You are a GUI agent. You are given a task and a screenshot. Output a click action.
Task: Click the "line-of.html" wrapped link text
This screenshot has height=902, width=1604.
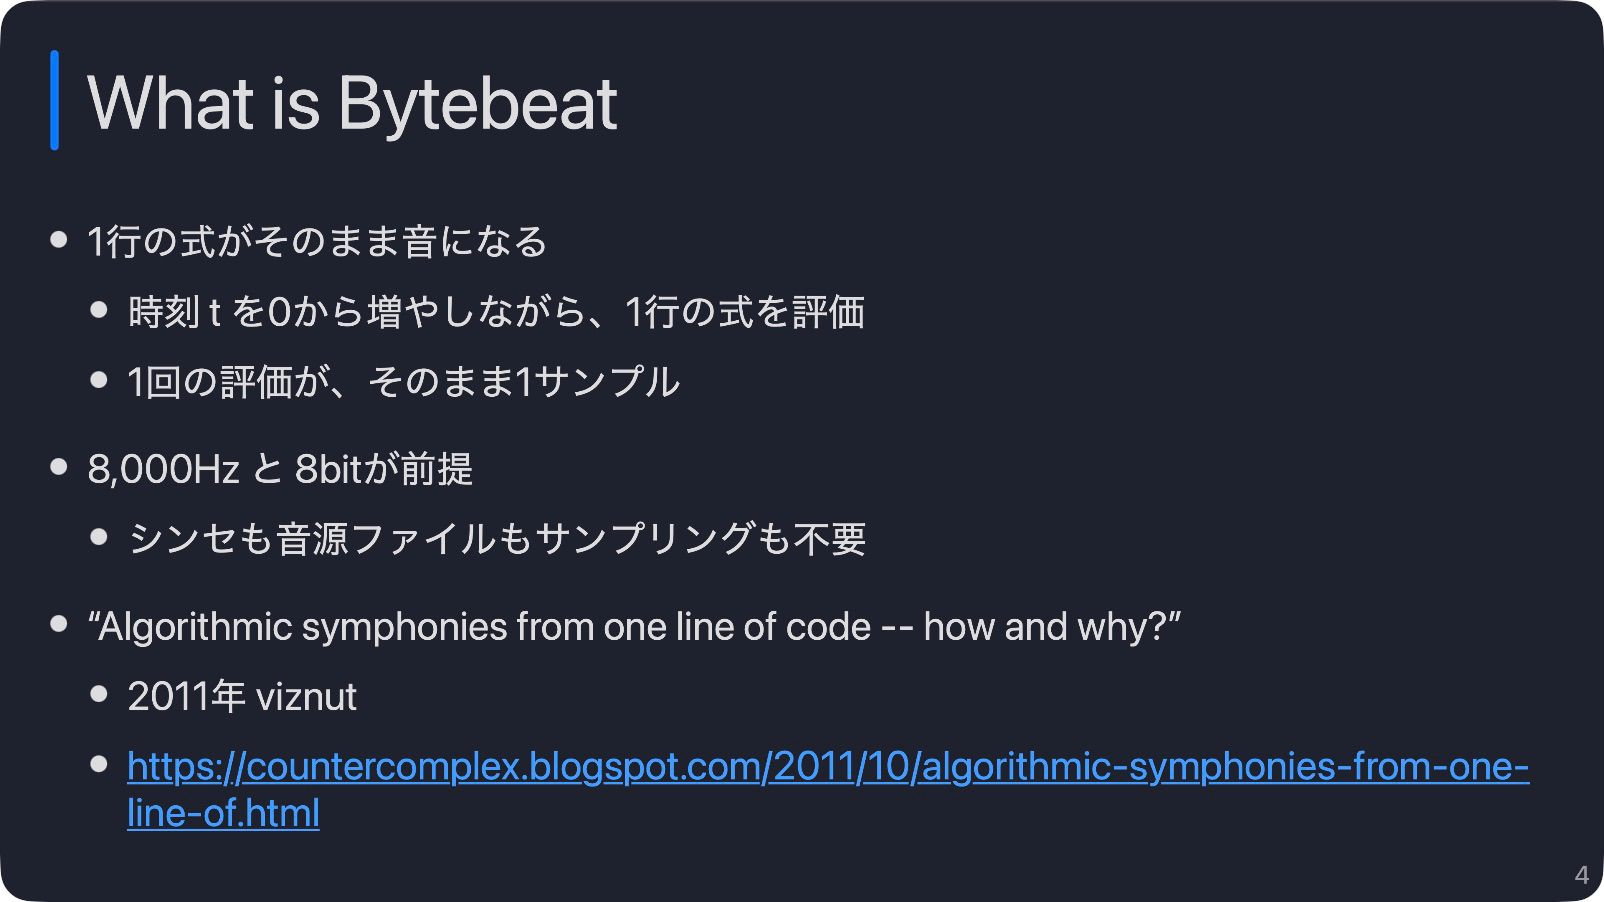pos(223,813)
